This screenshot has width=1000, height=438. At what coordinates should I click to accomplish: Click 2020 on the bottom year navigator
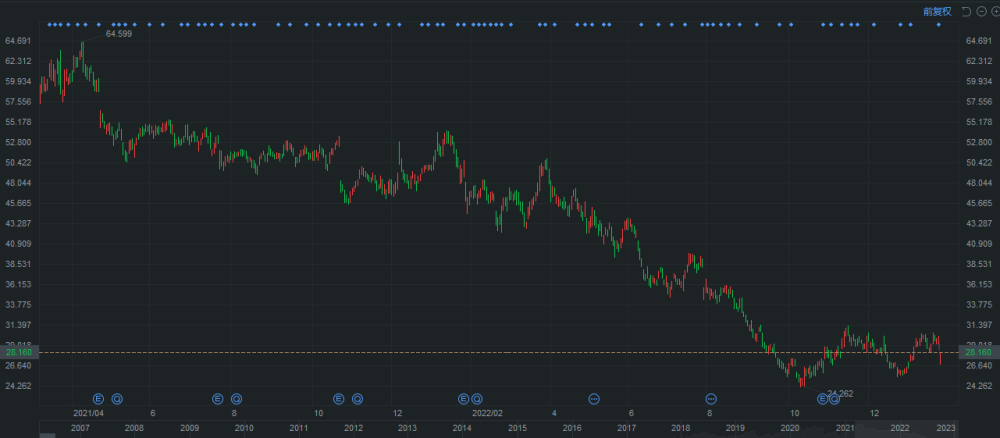pyautogui.click(x=790, y=428)
